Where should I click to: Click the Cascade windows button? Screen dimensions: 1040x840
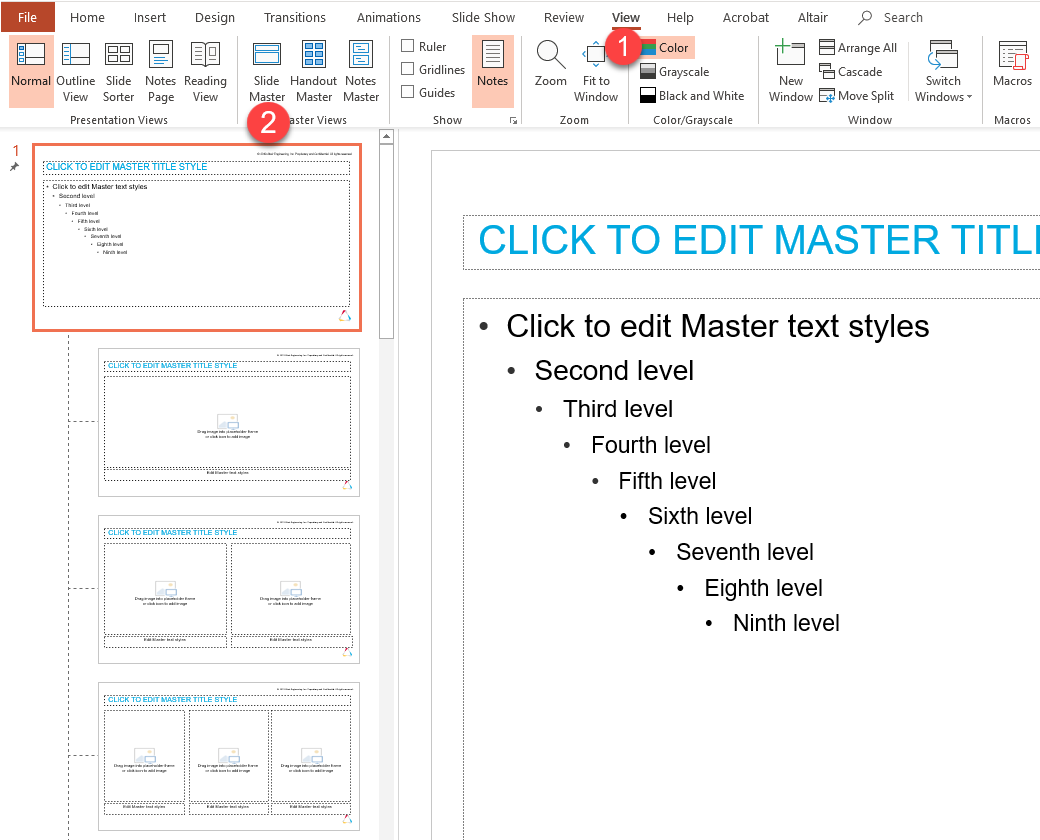850,72
